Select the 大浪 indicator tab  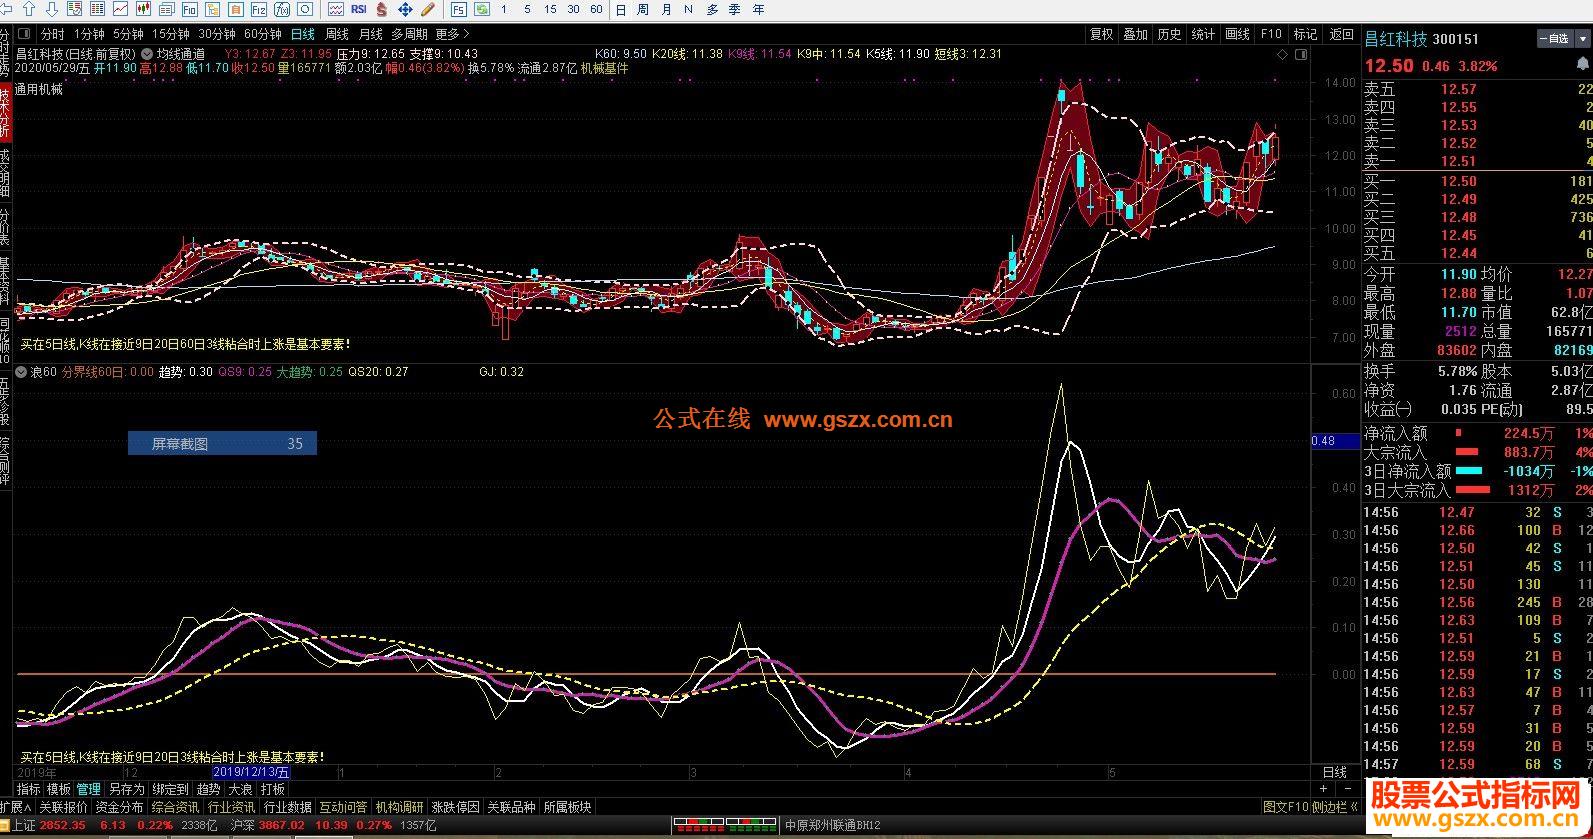point(240,789)
